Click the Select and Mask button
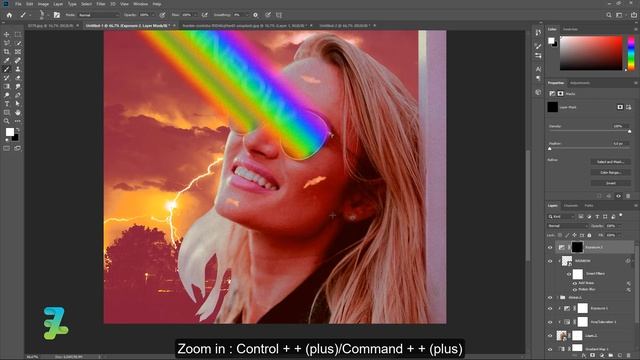Screen dimensions: 640x360 (x=610, y=162)
